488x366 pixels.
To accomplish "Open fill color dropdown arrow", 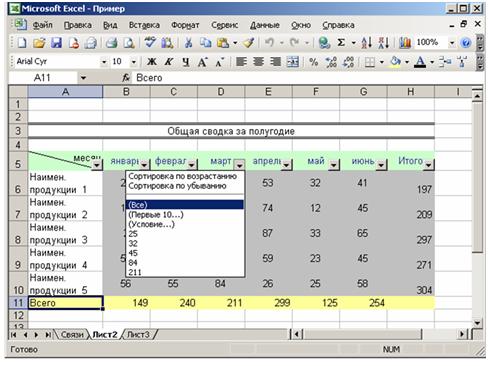I will [x=407, y=62].
